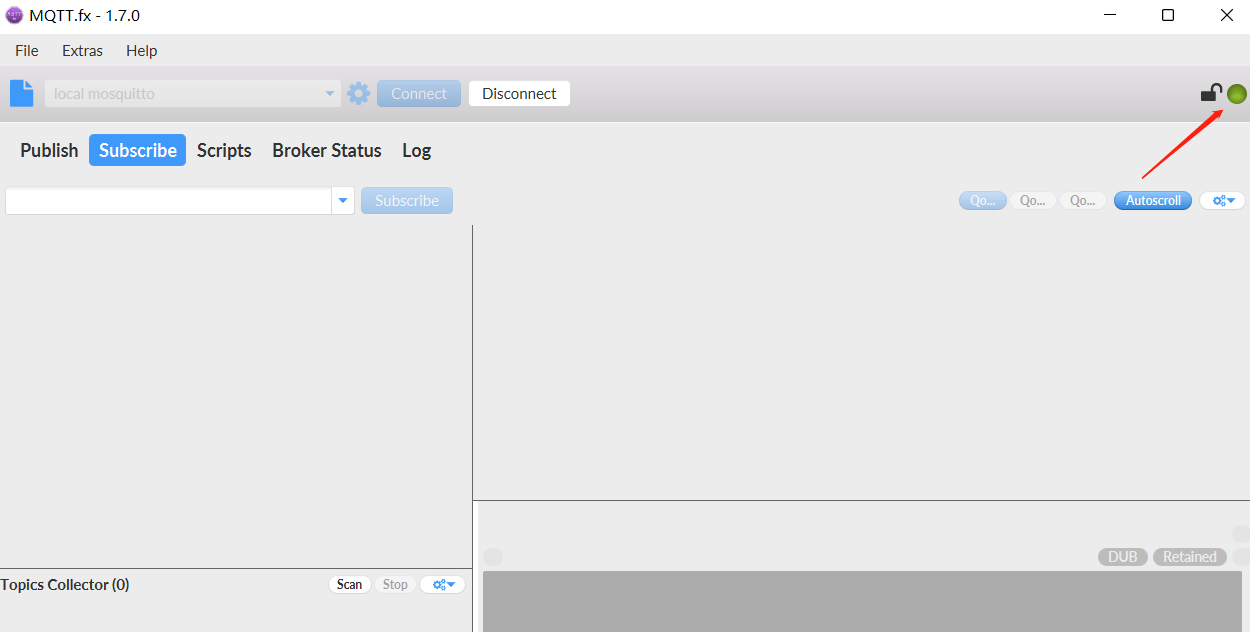Click the DUB flag indicator
The height and width of the screenshot is (632, 1250).
(1123, 557)
